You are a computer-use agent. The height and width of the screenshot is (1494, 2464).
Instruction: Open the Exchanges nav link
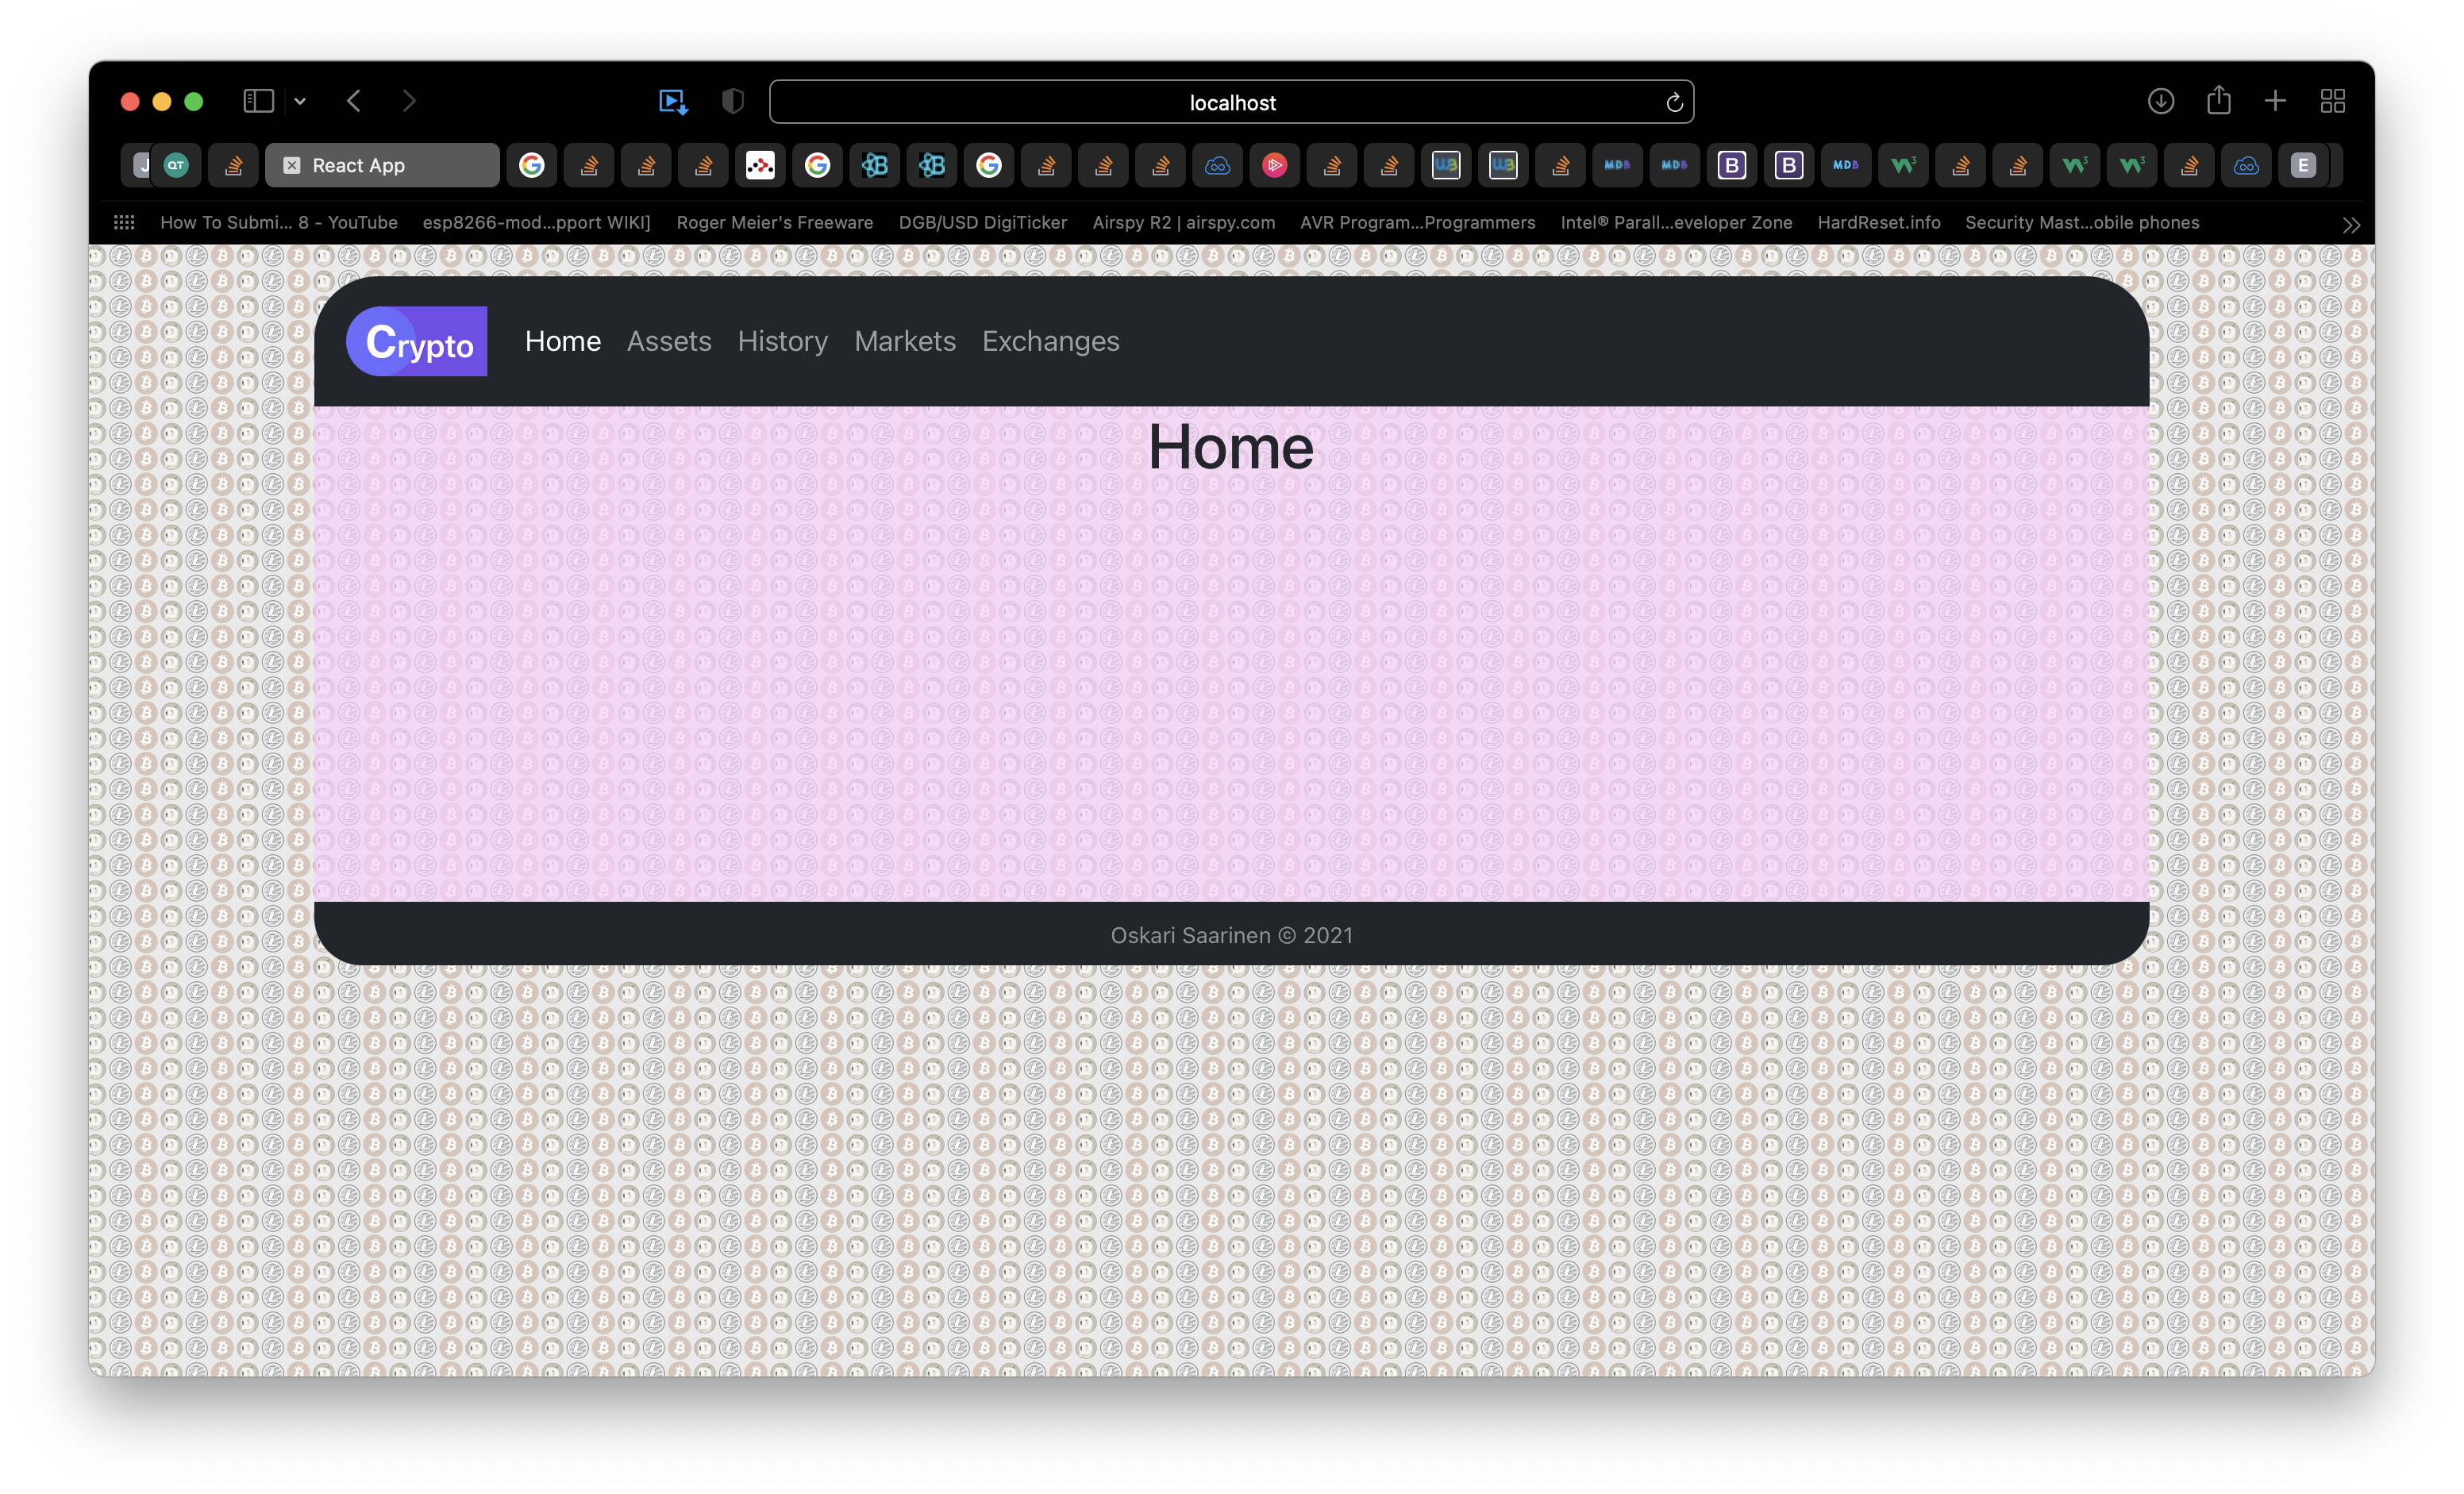pos(1050,341)
